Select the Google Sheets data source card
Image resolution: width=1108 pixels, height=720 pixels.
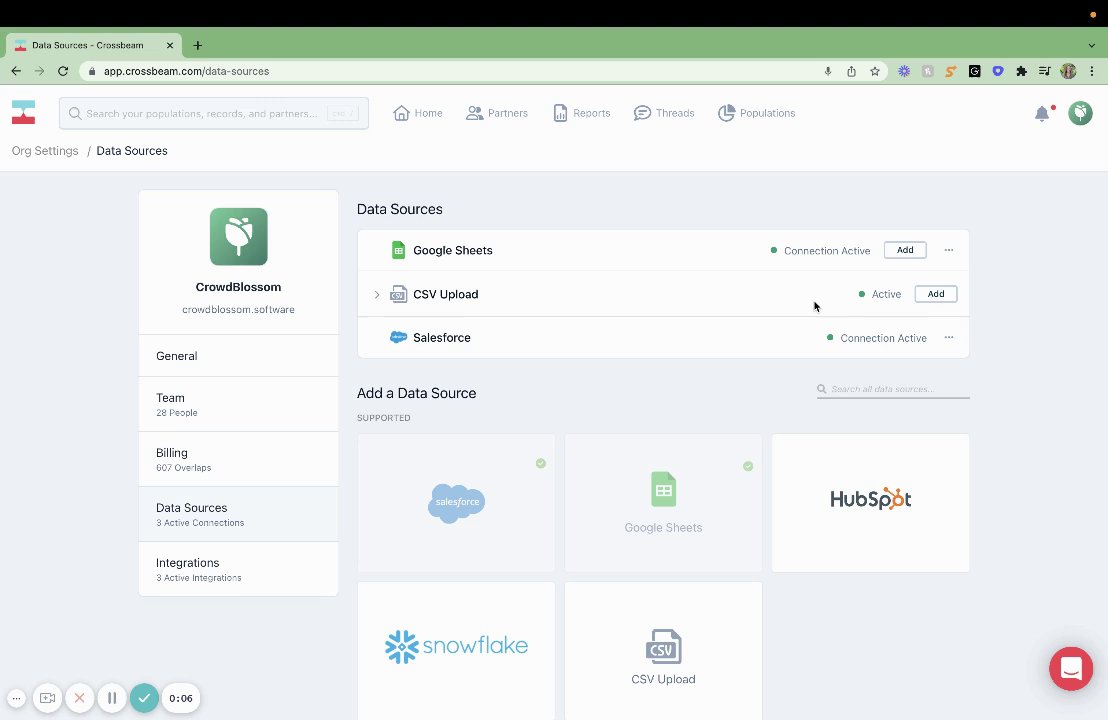click(664, 502)
